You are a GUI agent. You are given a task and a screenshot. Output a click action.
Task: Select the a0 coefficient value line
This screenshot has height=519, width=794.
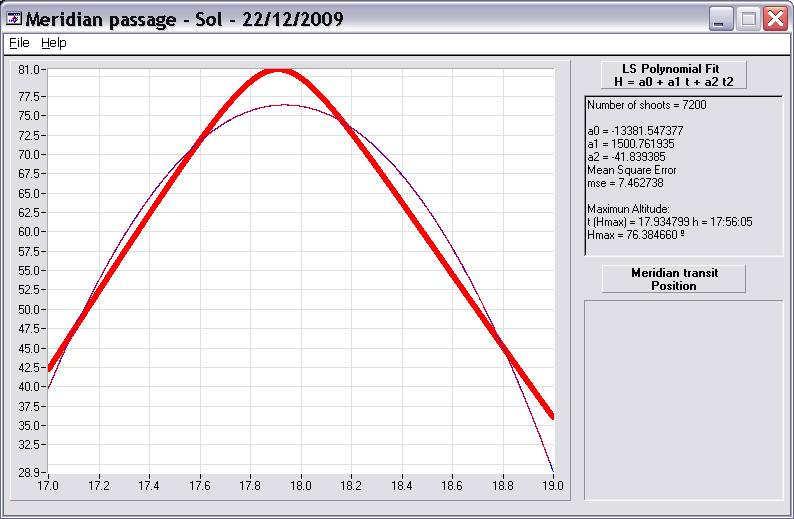coord(635,131)
